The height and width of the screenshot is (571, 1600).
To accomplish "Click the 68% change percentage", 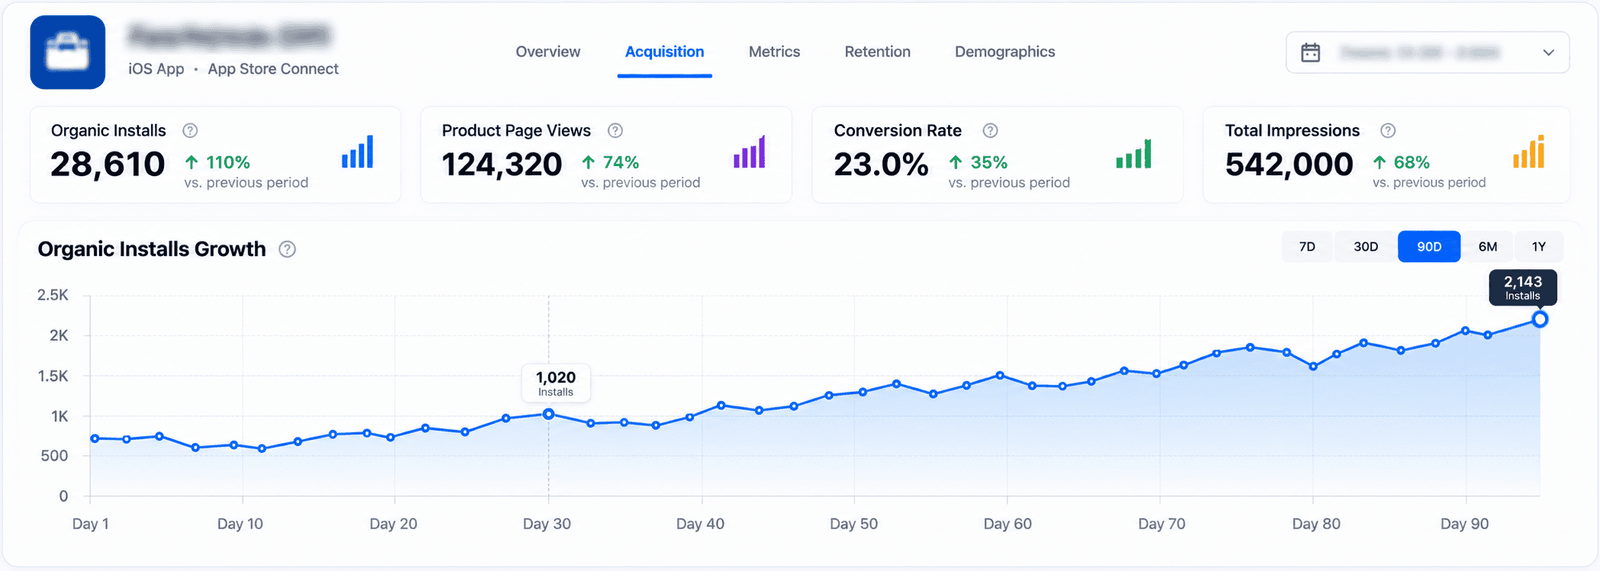I will [1412, 162].
